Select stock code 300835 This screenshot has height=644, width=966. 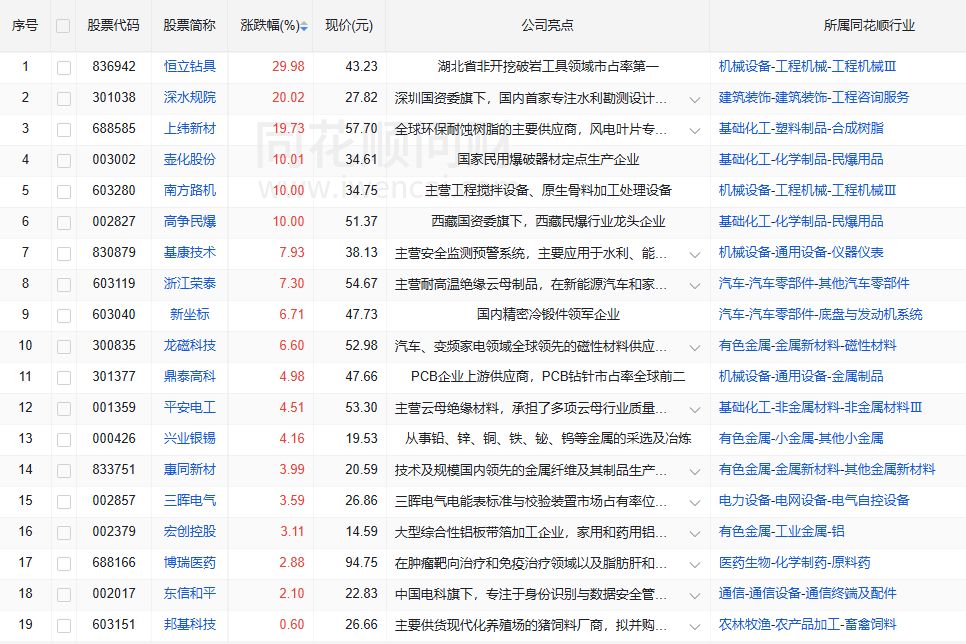pos(114,345)
